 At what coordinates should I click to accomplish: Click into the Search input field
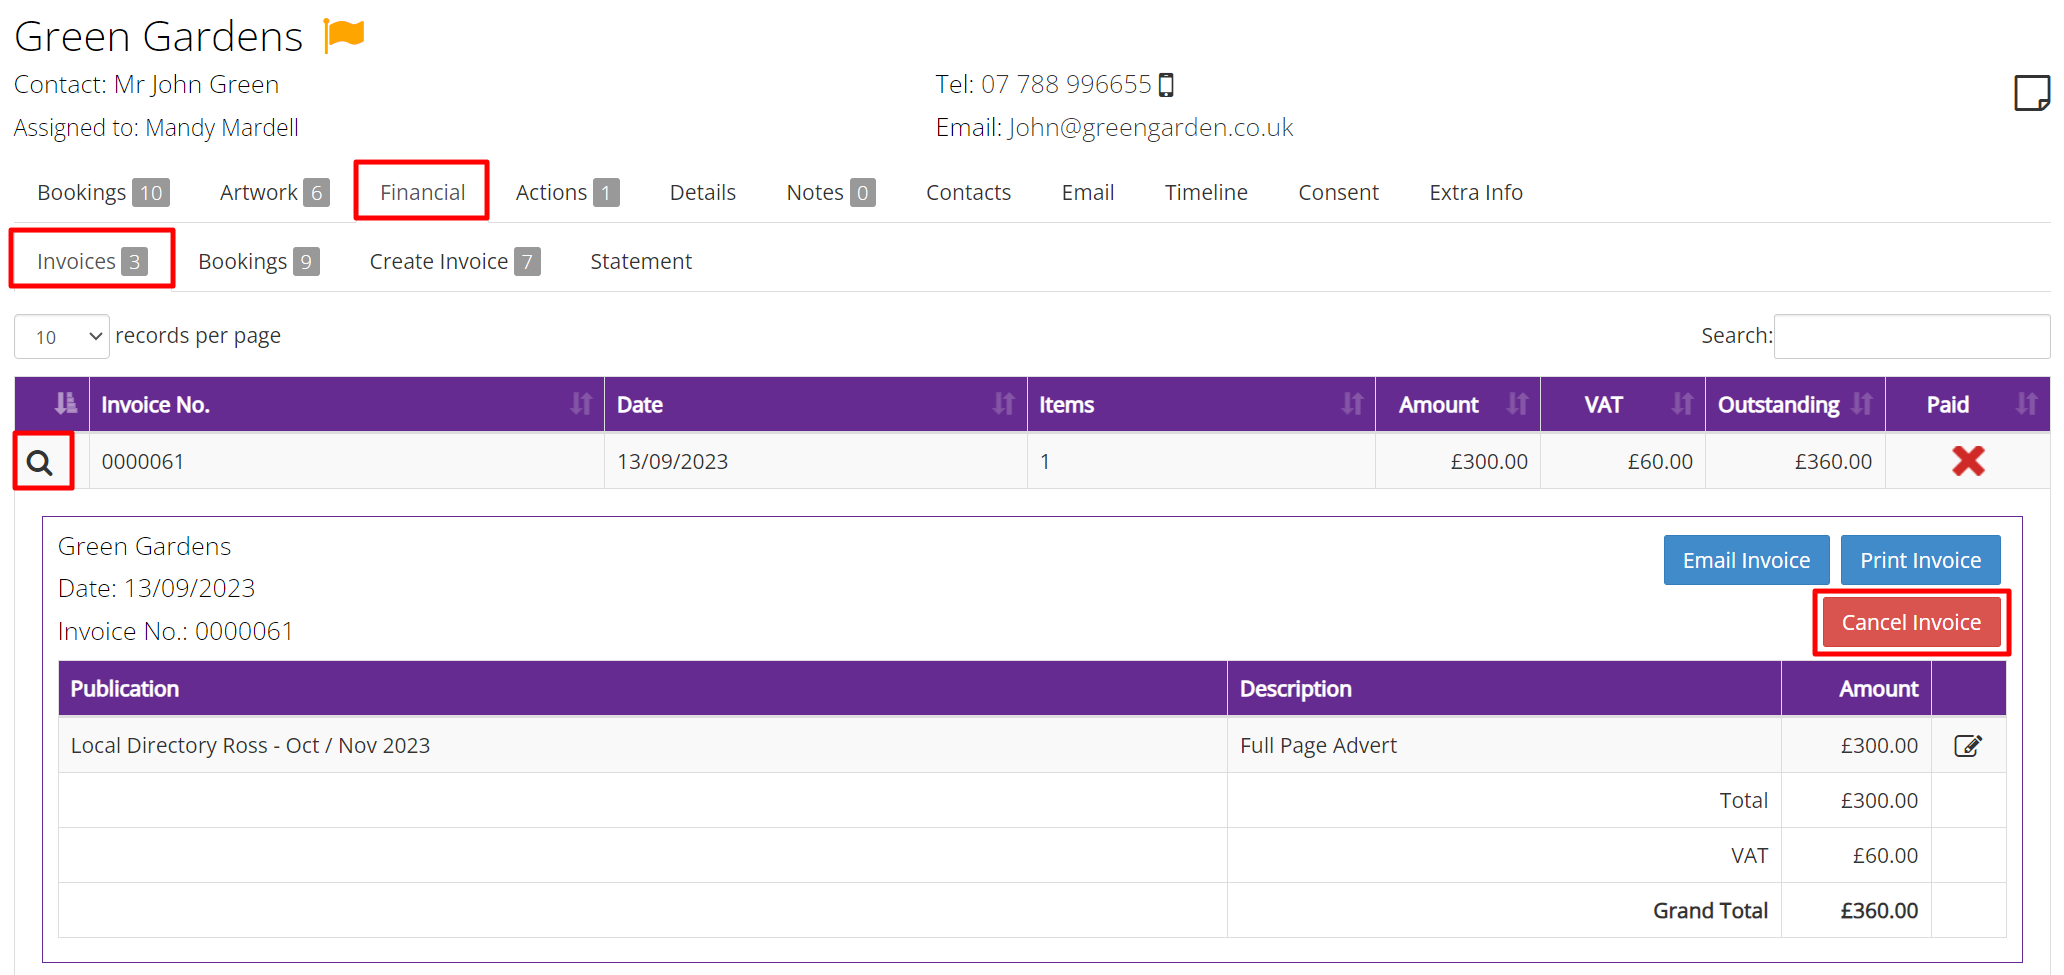click(1912, 336)
